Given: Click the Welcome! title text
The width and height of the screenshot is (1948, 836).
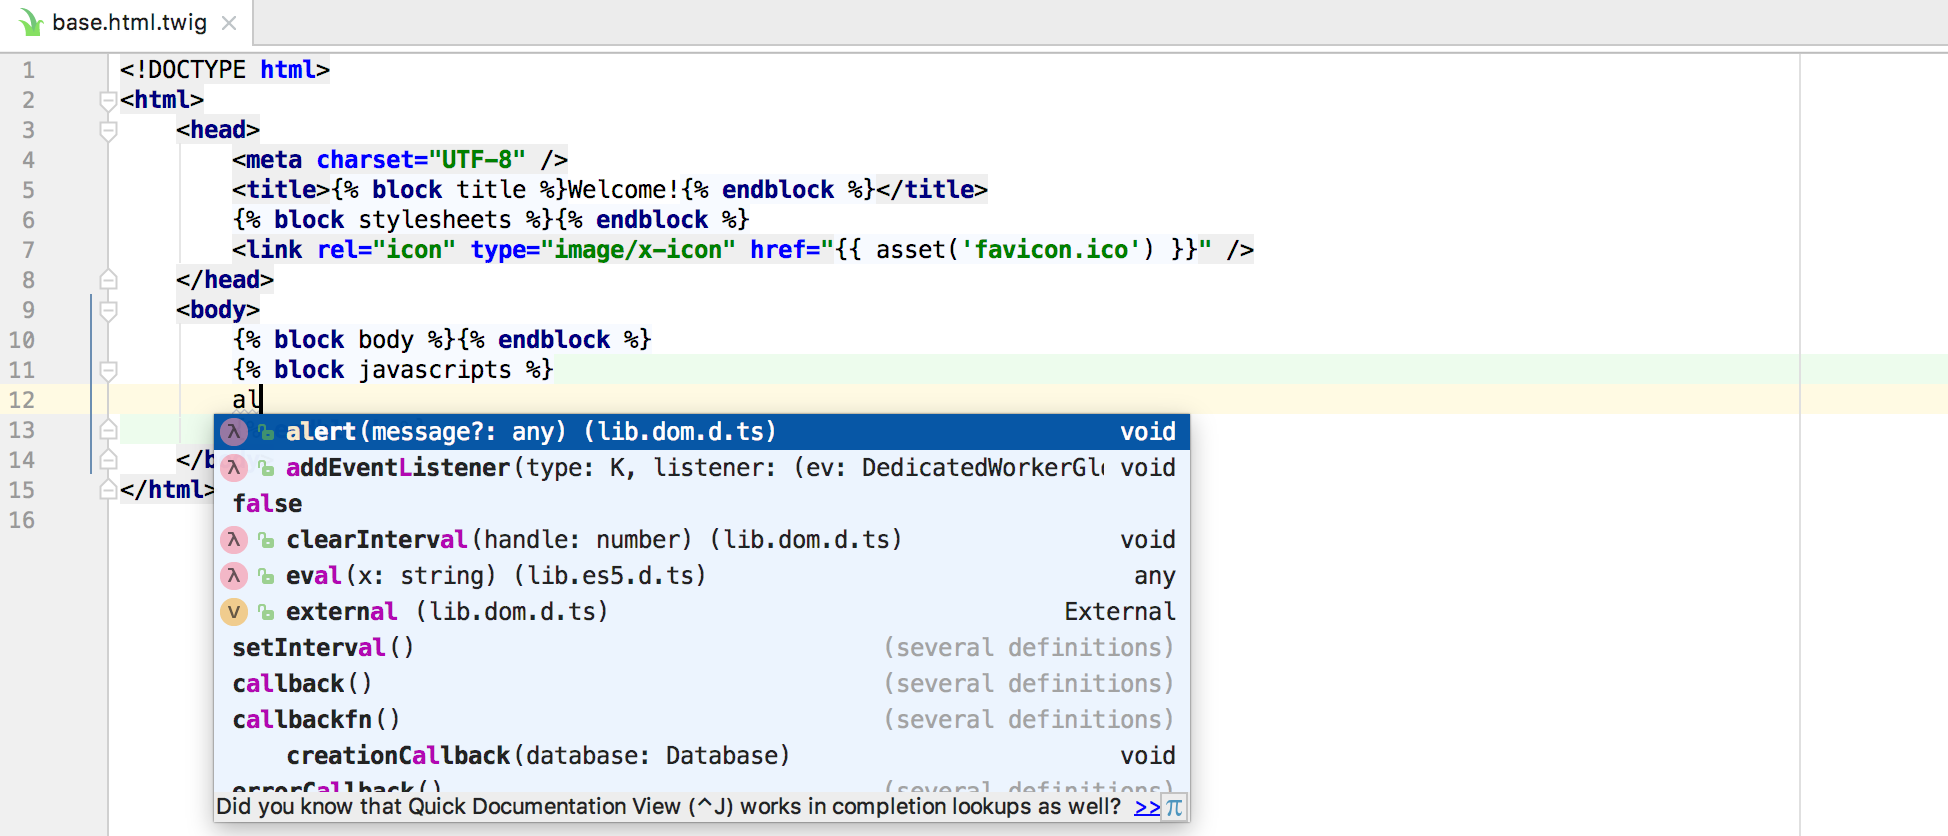Looking at the screenshot, I should tap(624, 190).
